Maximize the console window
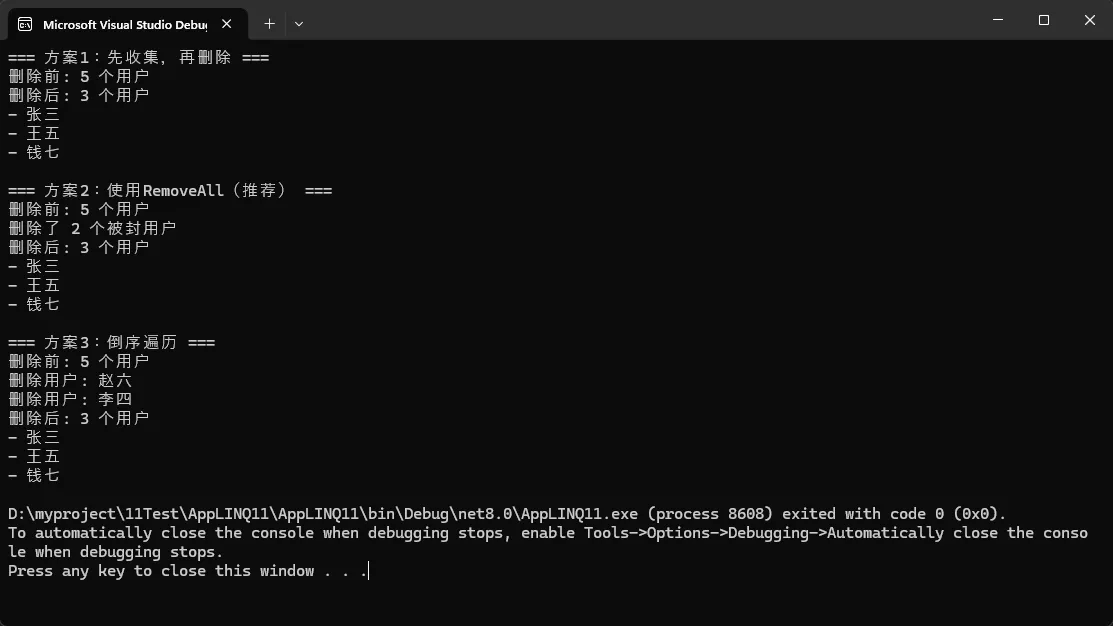The width and height of the screenshot is (1113, 626). (1043, 20)
